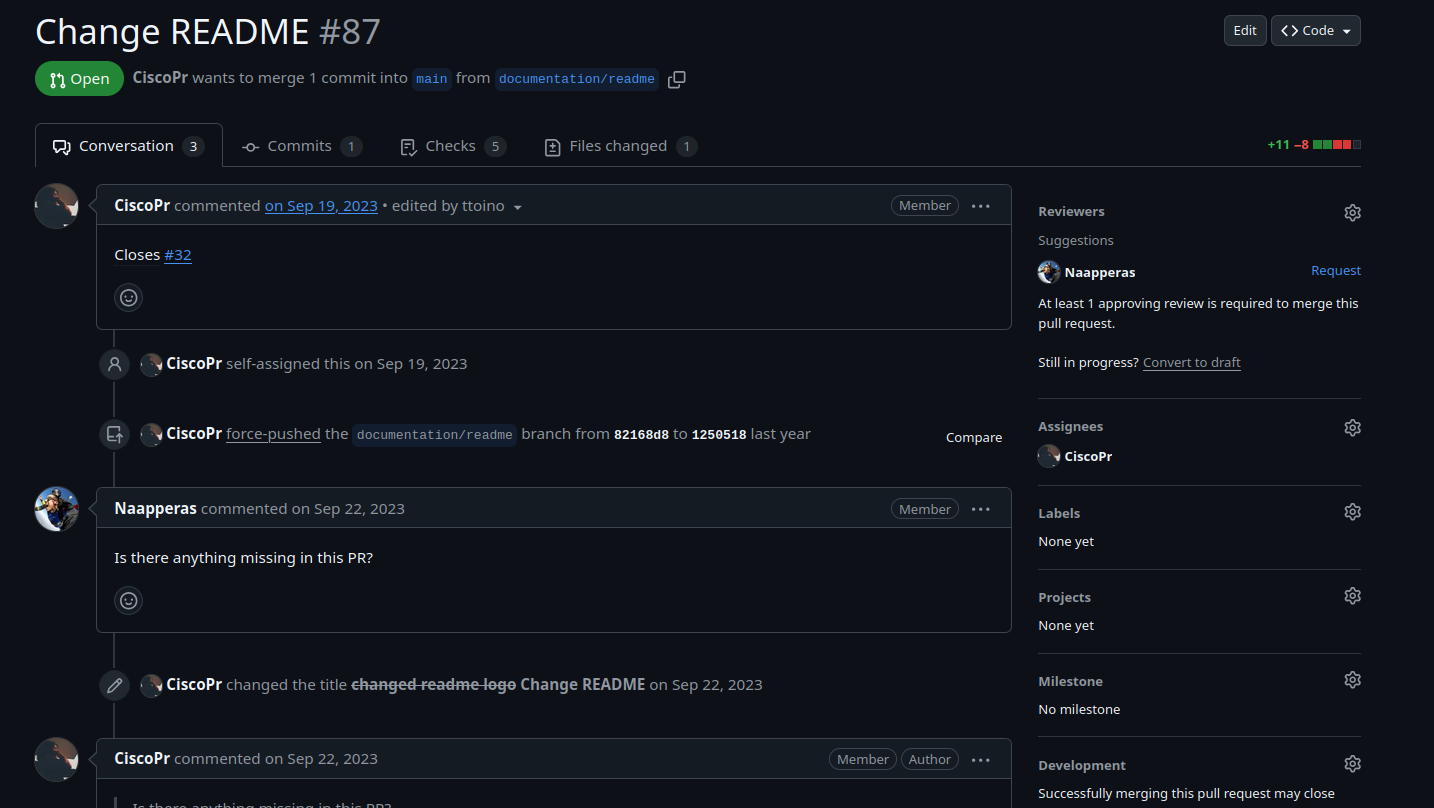Click CiscoPr name under Assignees
This screenshot has width=1434, height=808.
click(1088, 456)
